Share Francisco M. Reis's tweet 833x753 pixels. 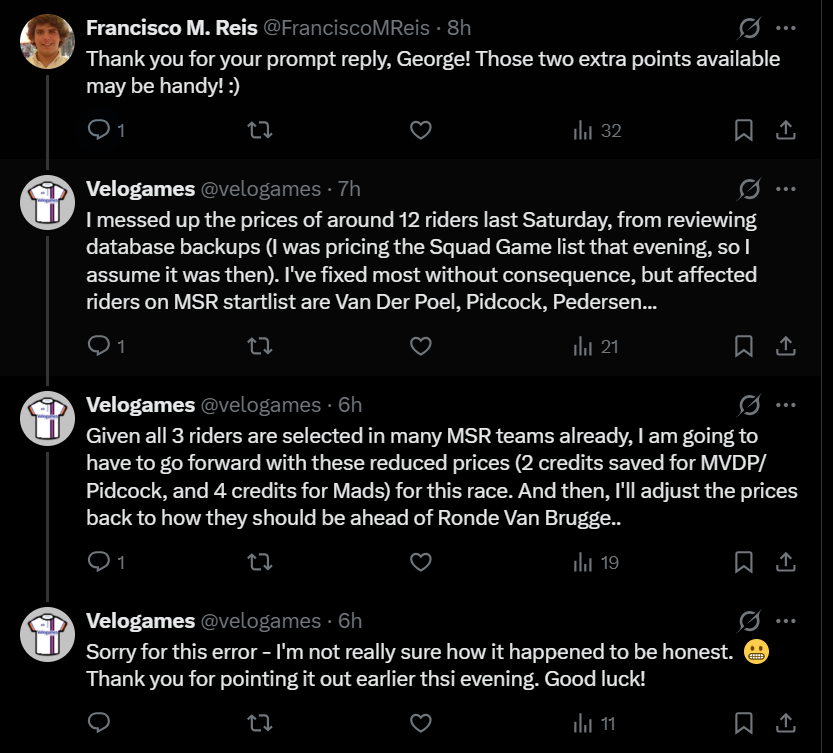pyautogui.click(x=786, y=130)
